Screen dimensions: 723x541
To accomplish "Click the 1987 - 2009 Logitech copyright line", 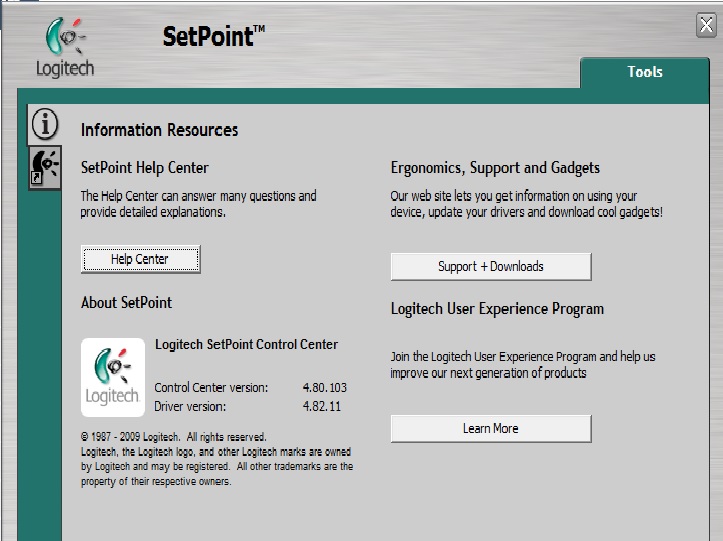I will pyautogui.click(x=174, y=437).
